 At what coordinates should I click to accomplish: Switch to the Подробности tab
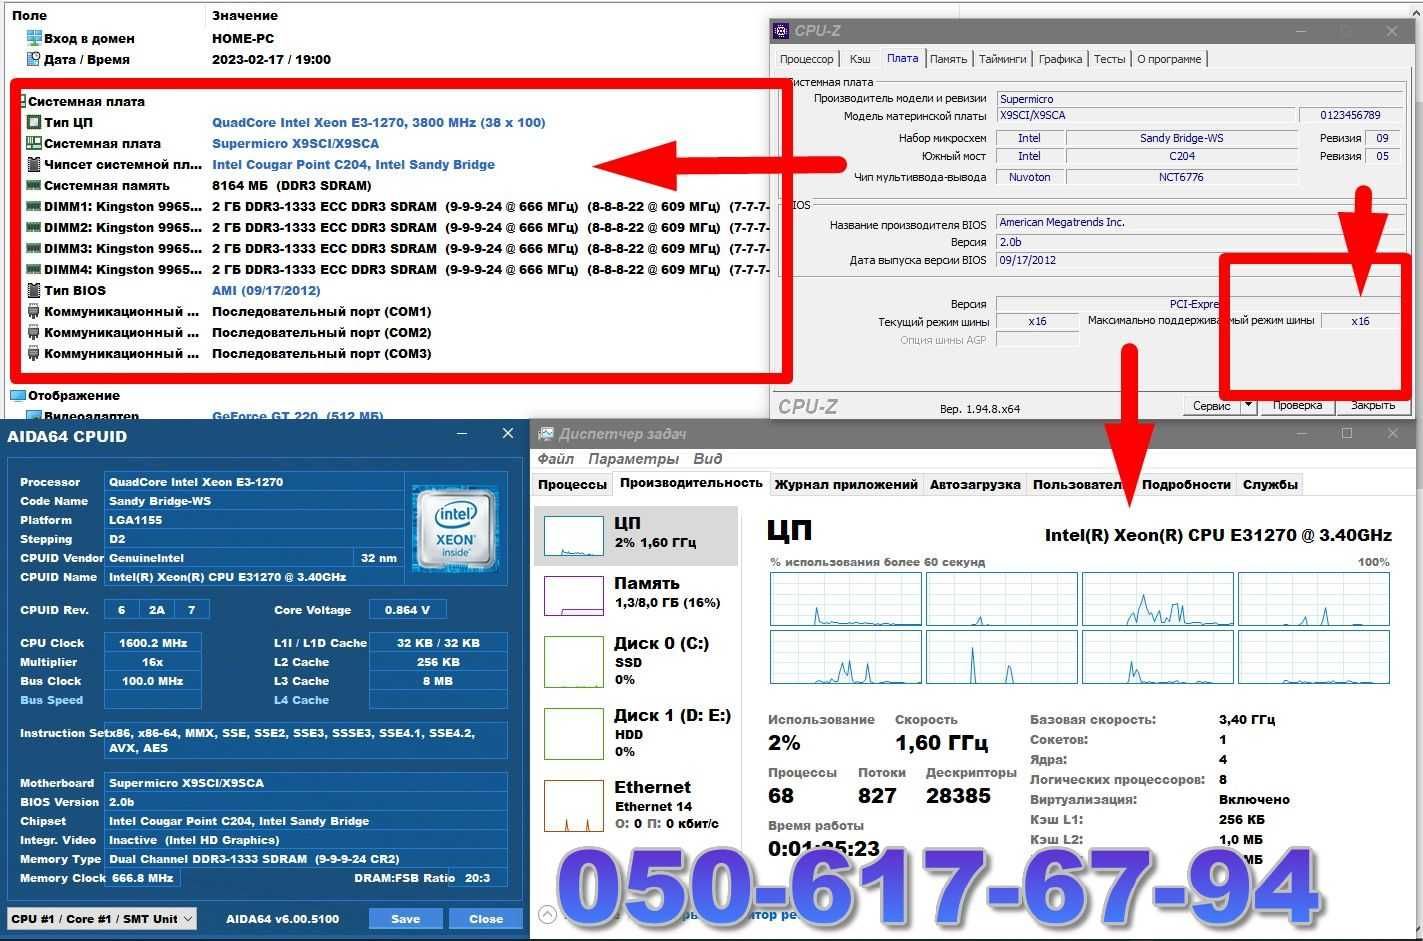[x=1186, y=485]
